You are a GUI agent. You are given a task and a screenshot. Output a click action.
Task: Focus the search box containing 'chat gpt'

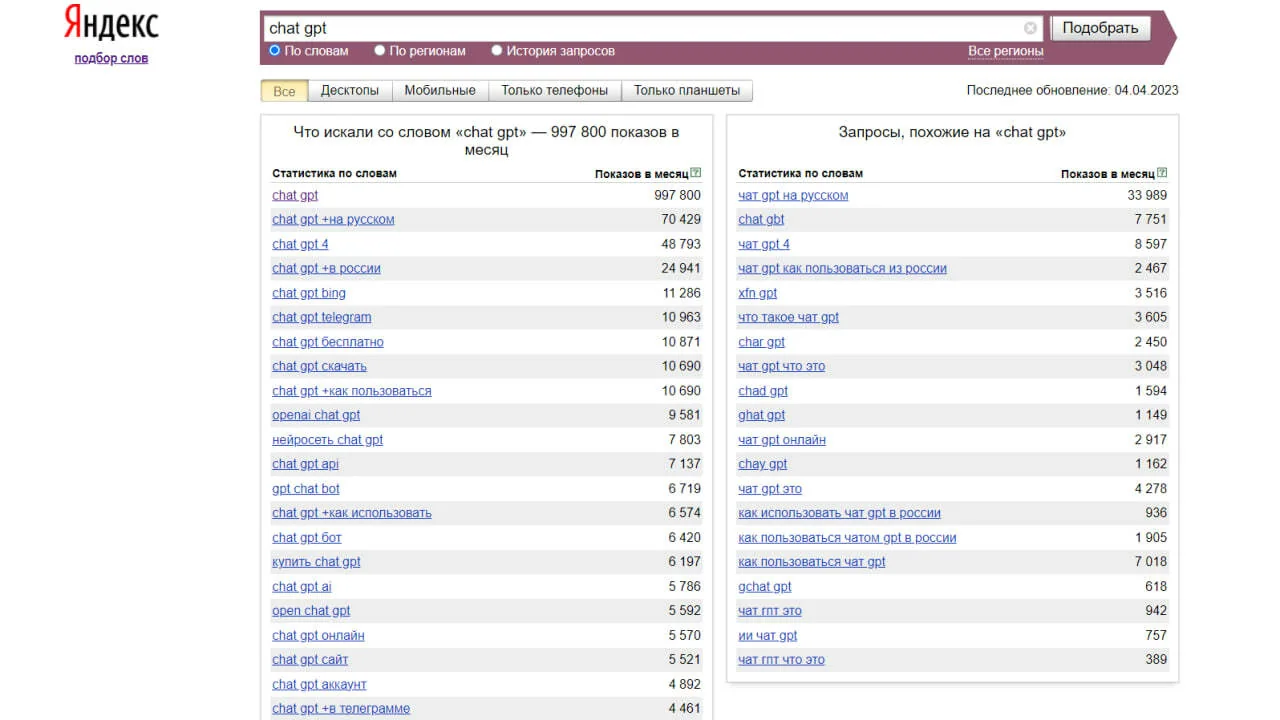coord(653,28)
